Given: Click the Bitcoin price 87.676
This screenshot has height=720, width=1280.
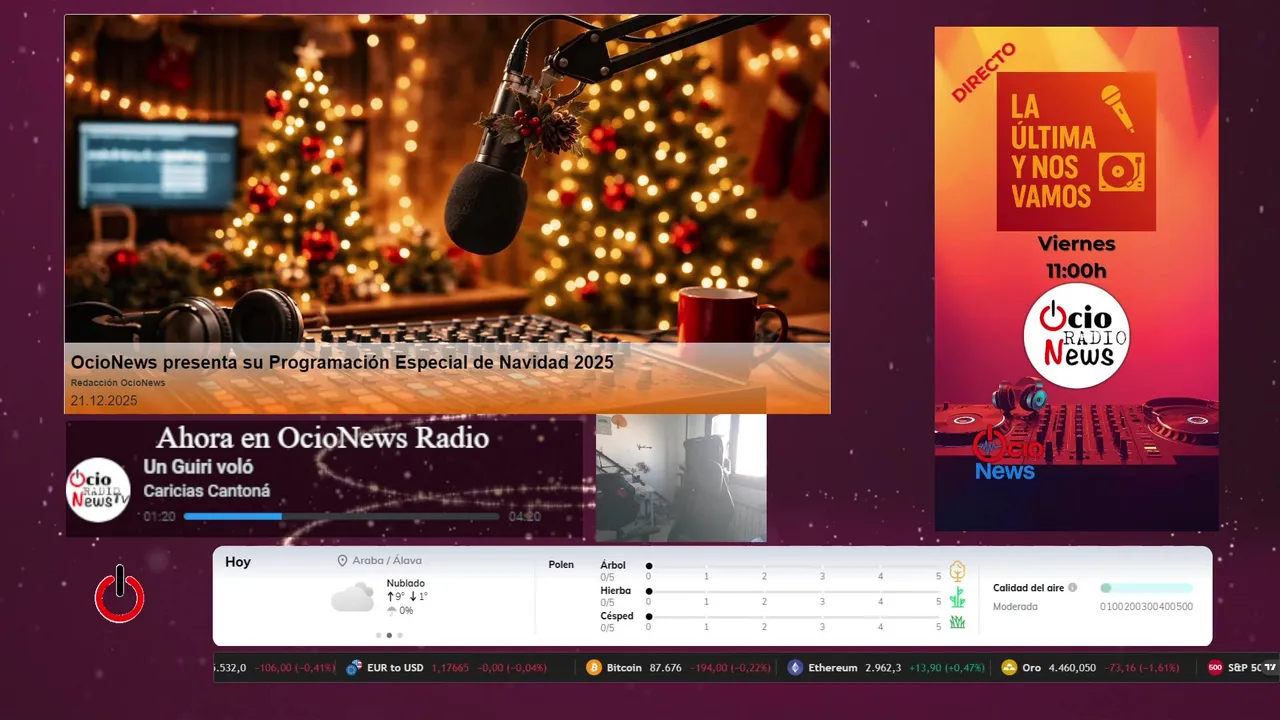Looking at the screenshot, I should tap(665, 668).
